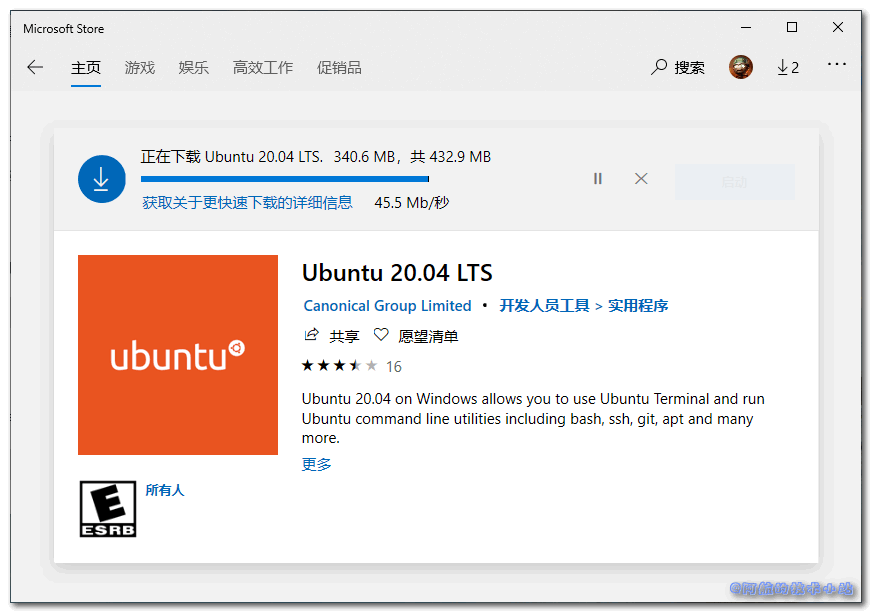Screen dimensions: 873x614
Task: Pause the Ubuntu 20.04 download
Action: [x=598, y=179]
